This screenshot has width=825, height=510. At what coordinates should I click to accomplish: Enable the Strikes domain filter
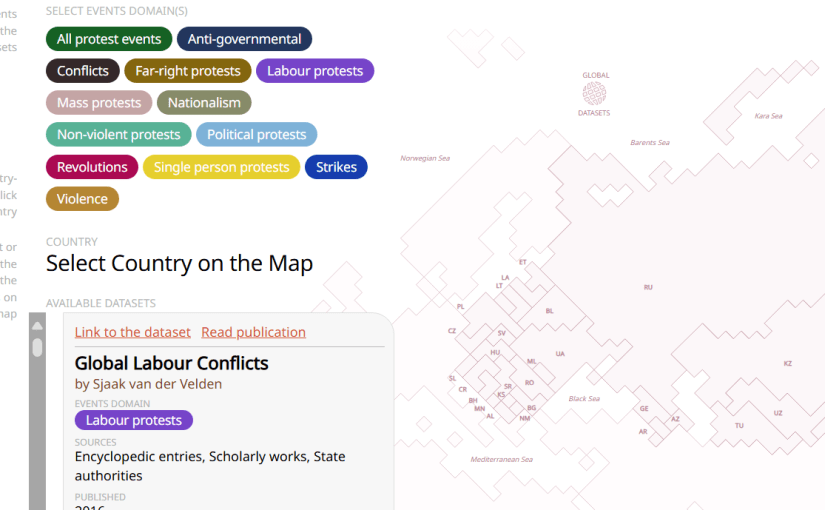[x=336, y=167]
